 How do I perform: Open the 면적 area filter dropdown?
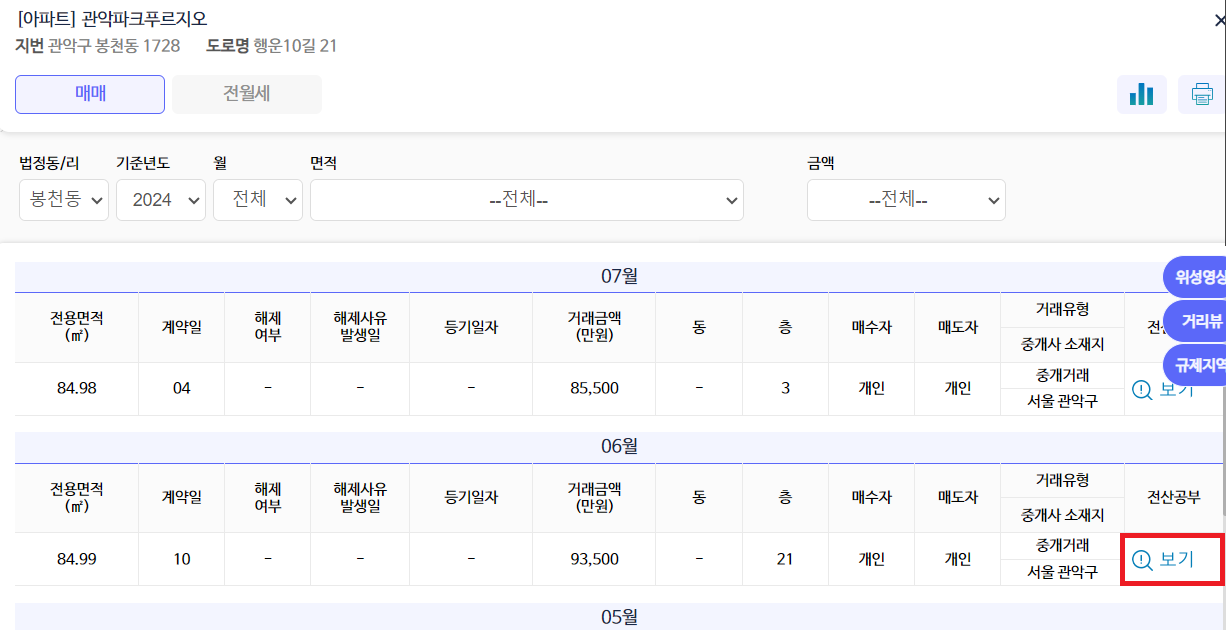pyautogui.click(x=527, y=199)
